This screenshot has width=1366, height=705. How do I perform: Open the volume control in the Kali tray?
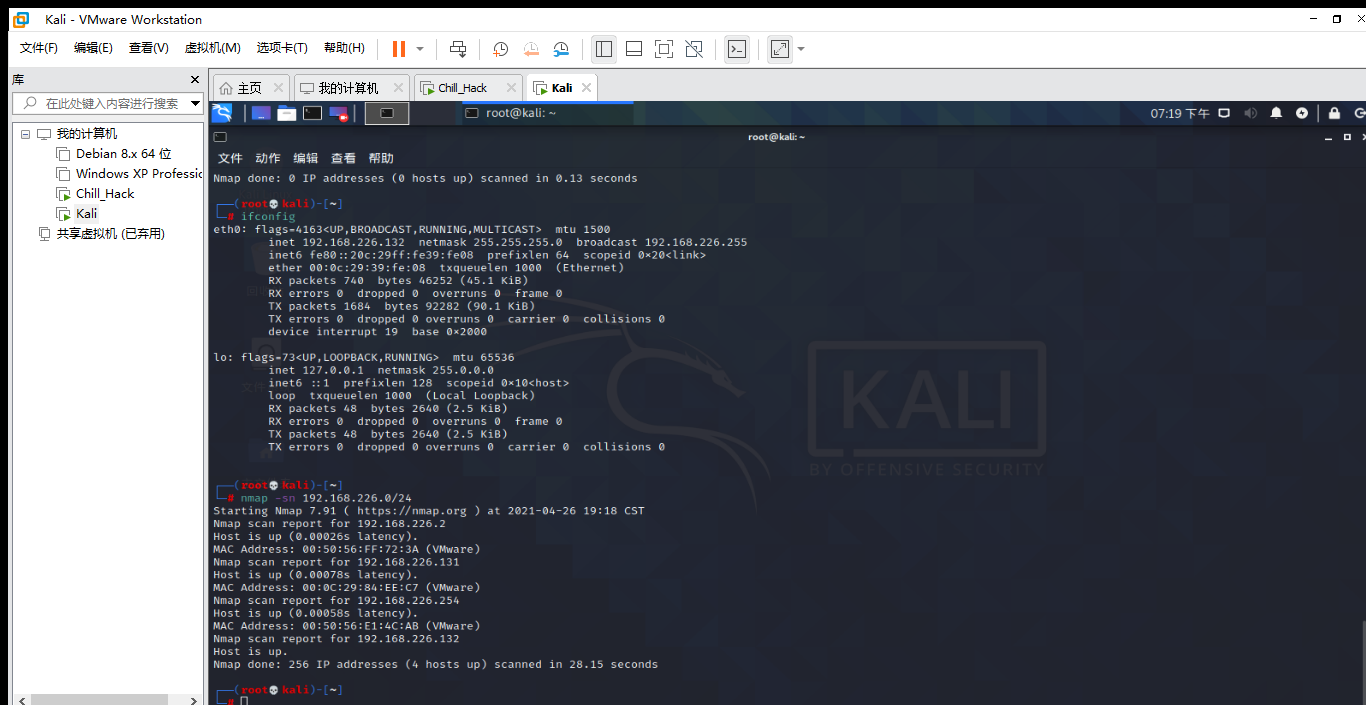[x=1250, y=112]
